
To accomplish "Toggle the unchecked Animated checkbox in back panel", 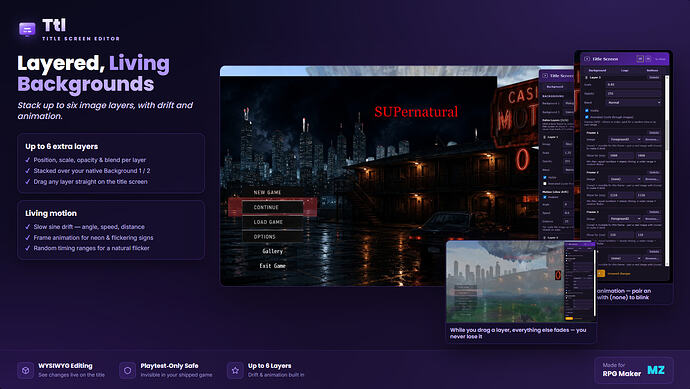I will [545, 183].
